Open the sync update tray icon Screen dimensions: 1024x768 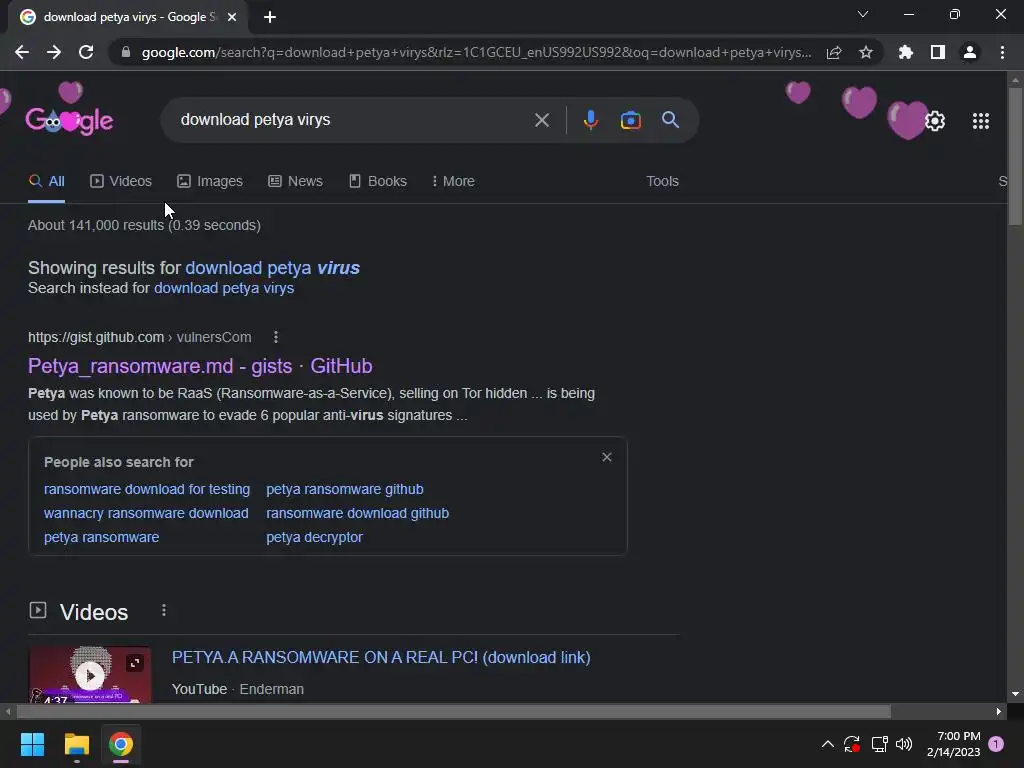[852, 744]
